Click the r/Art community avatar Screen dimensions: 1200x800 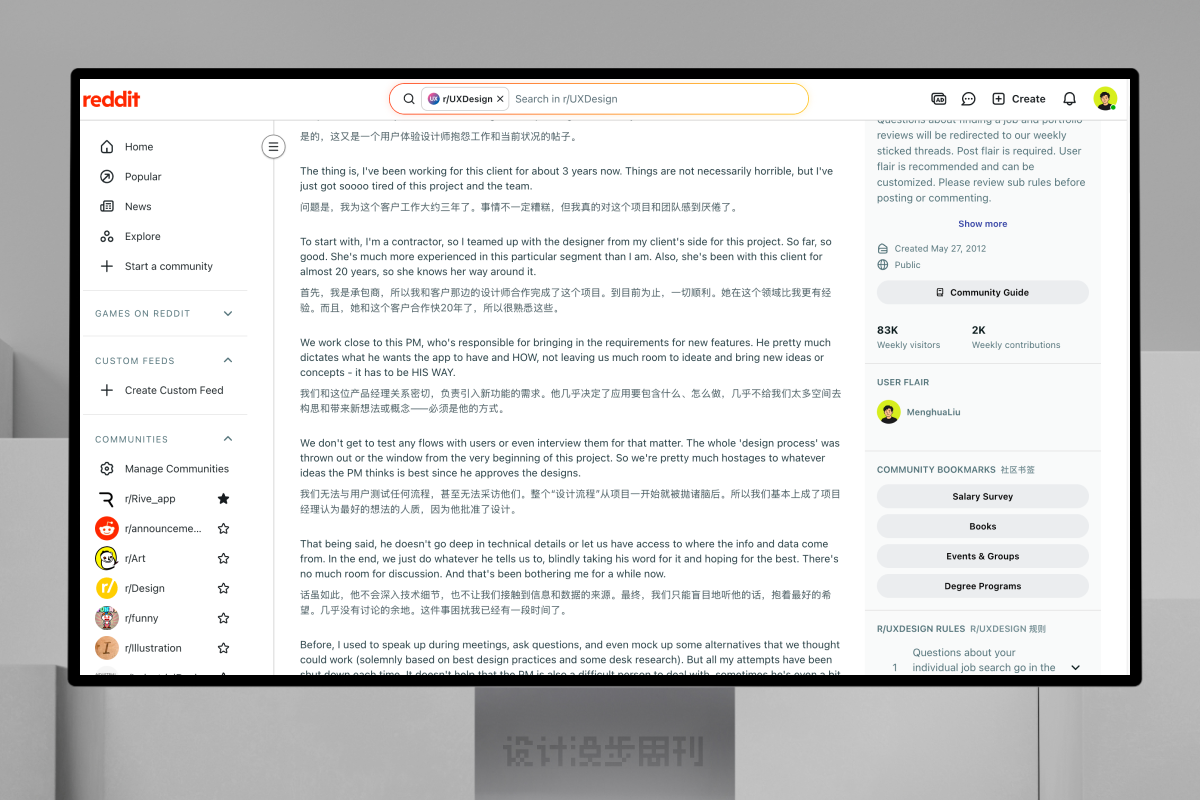tap(107, 559)
